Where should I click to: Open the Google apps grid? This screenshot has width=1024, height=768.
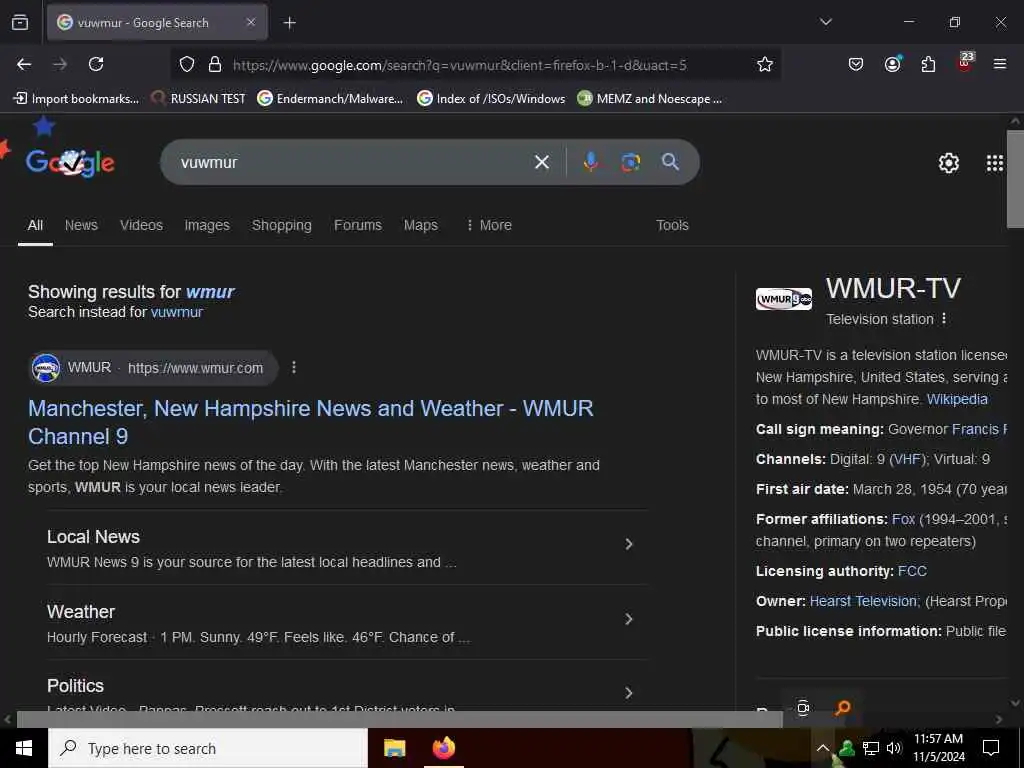995,163
